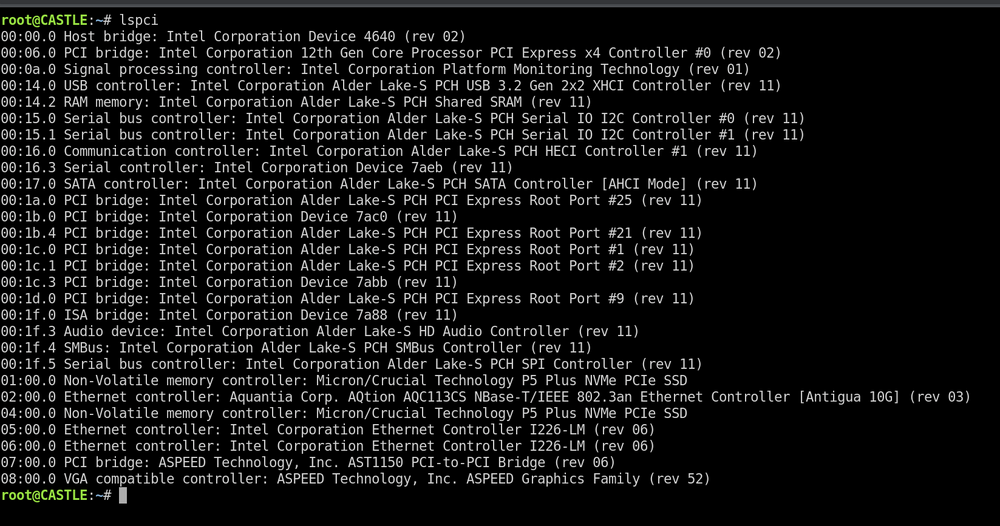Click the Host bridge Device 4640 line

[233, 37]
